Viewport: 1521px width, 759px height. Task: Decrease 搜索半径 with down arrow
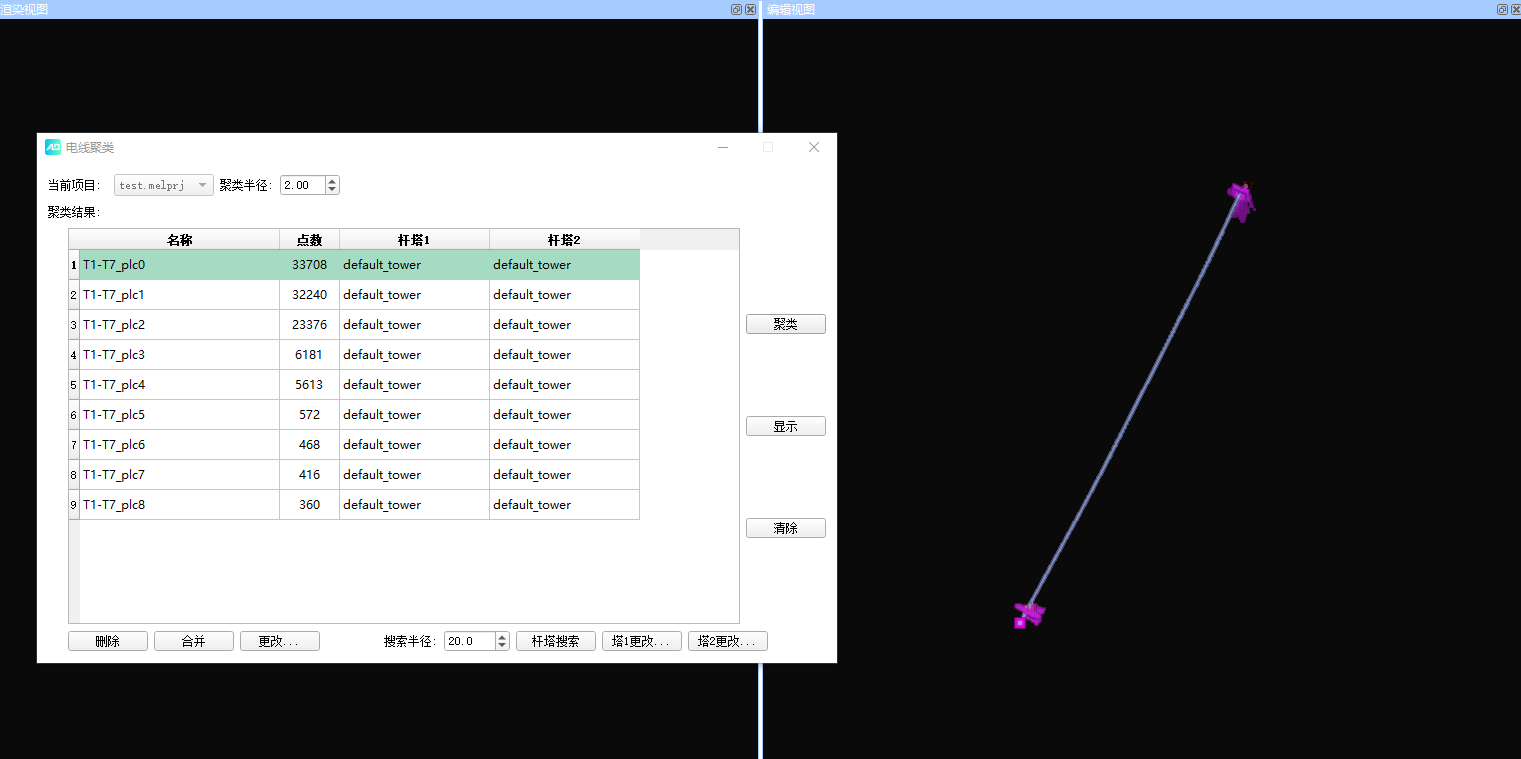502,646
